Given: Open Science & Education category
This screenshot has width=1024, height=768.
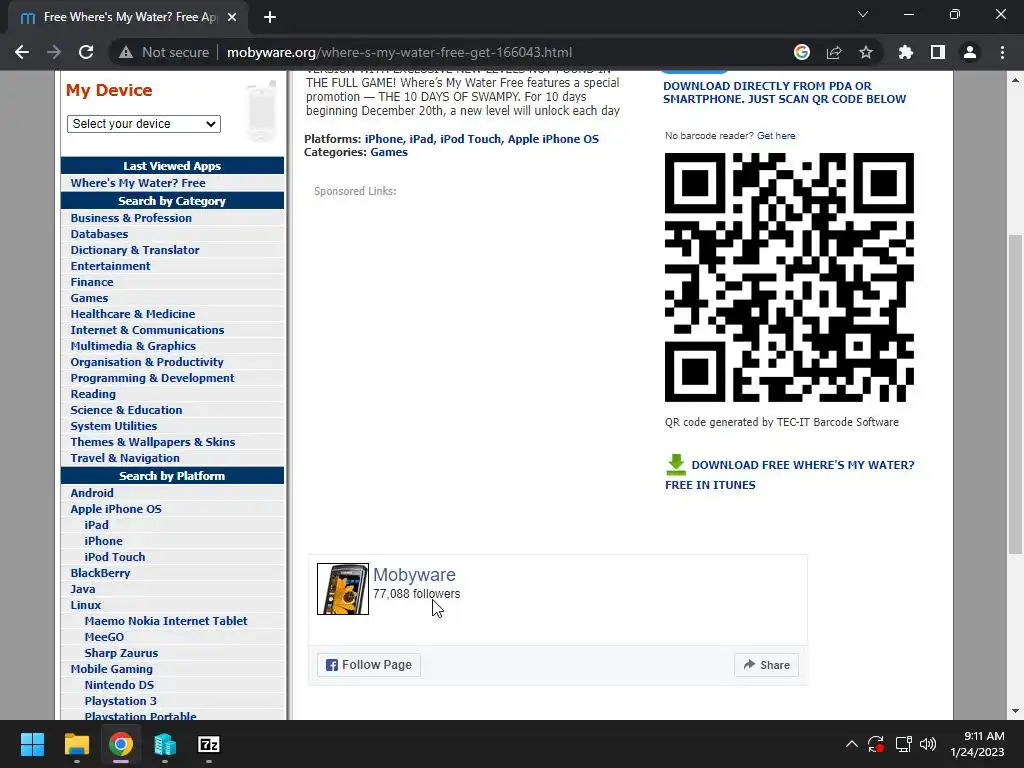Looking at the screenshot, I should point(126,410).
